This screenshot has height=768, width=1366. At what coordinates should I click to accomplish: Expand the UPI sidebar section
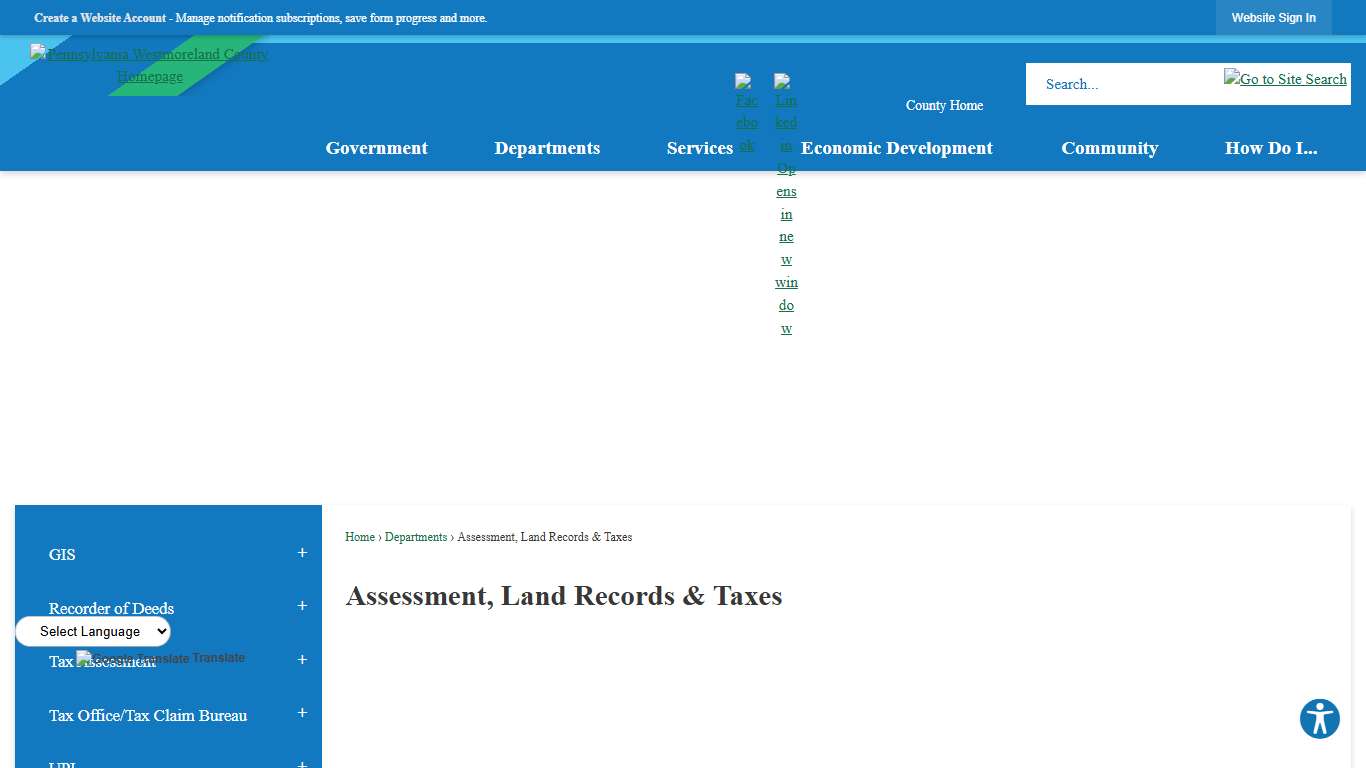tap(301, 762)
